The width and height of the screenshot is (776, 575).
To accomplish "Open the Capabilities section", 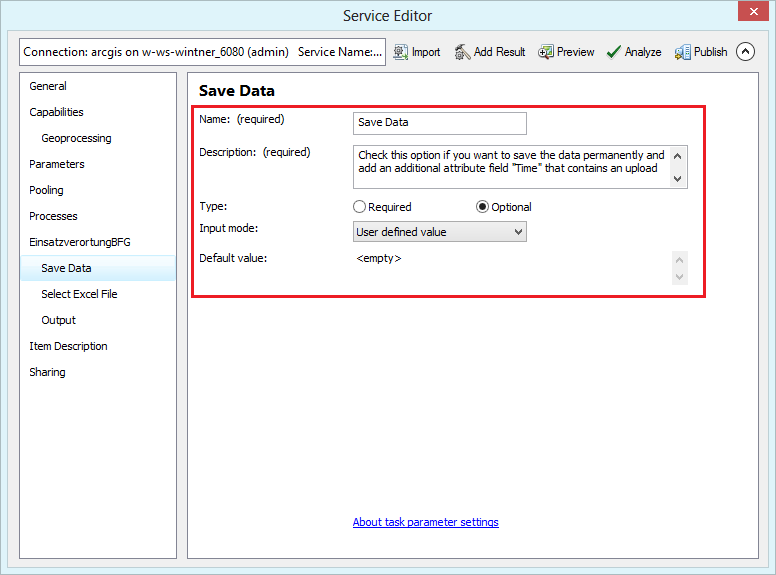I will [56, 112].
